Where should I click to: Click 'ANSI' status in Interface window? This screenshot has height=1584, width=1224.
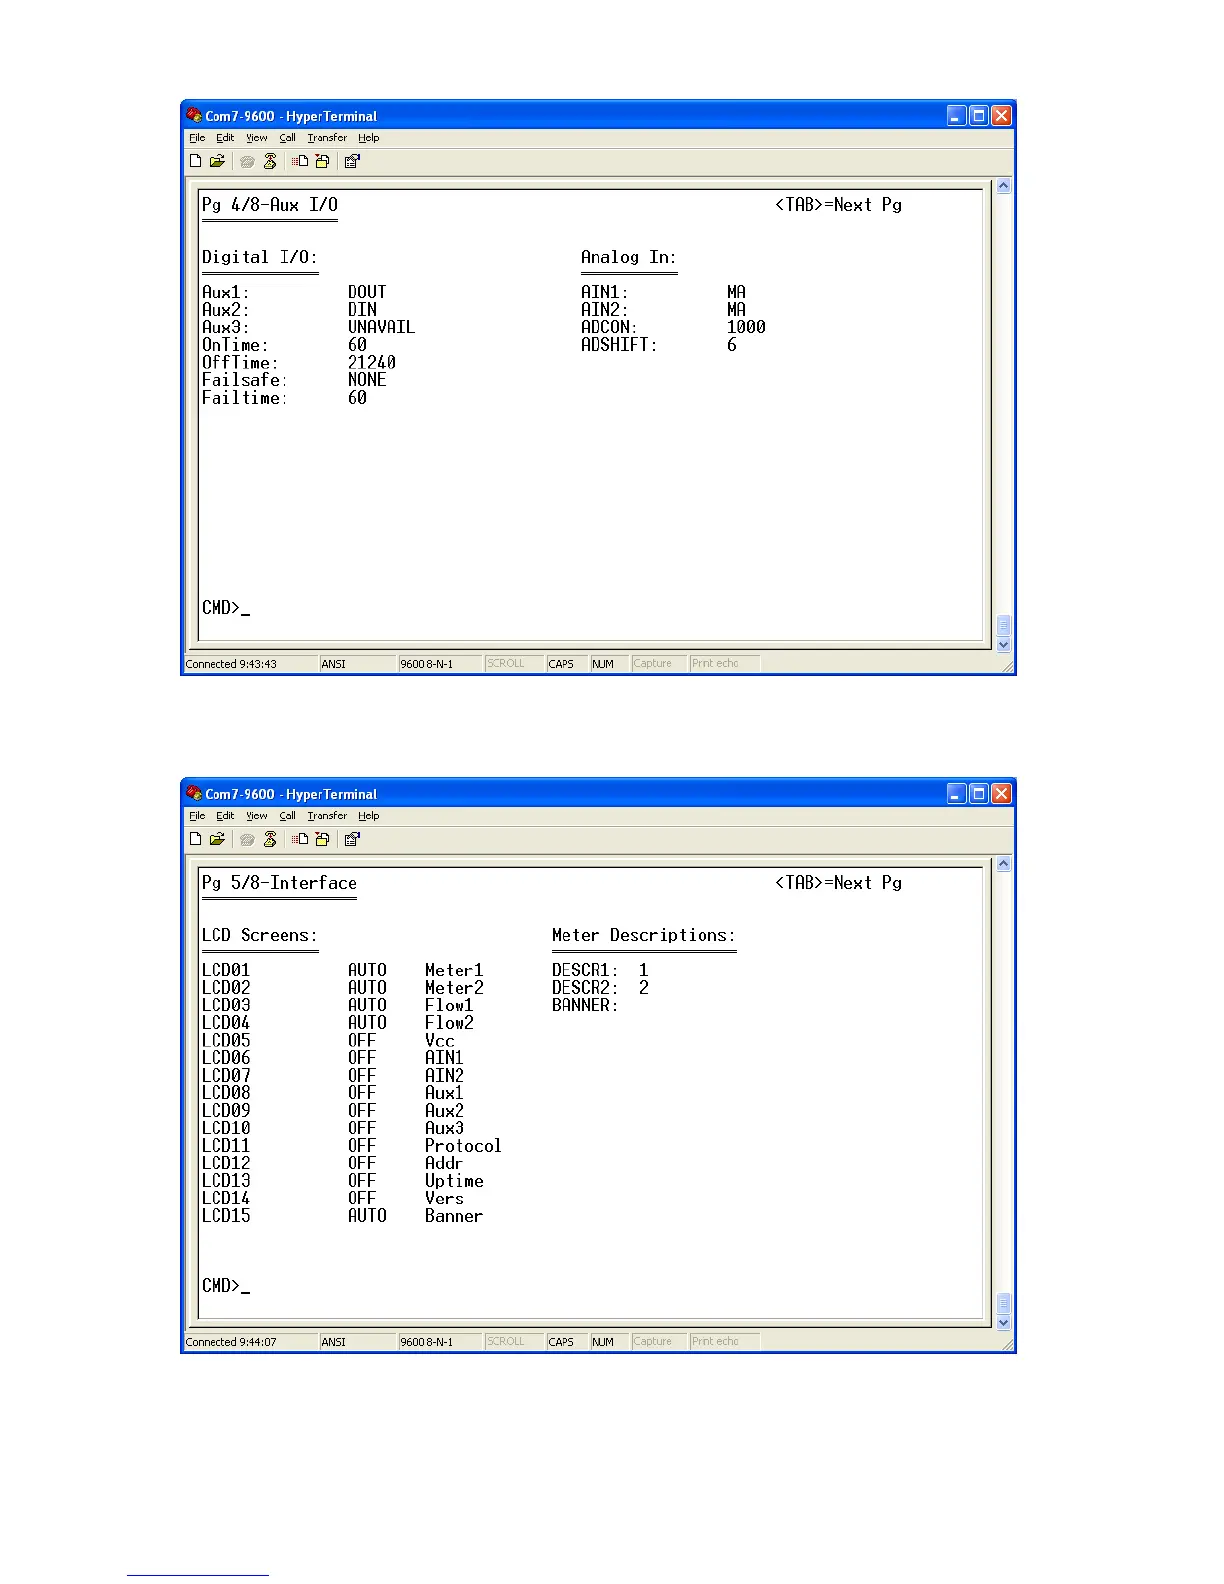(334, 1342)
